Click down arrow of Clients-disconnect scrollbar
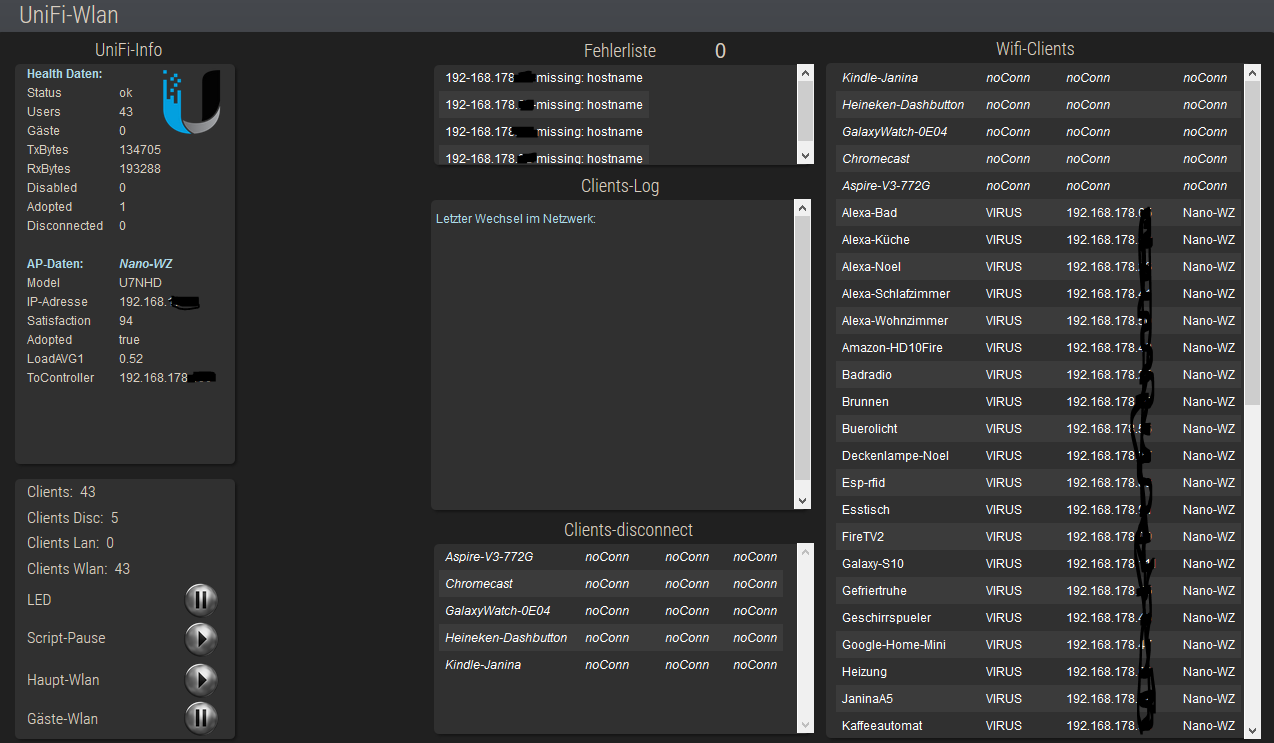The width and height of the screenshot is (1274, 743). pos(806,724)
